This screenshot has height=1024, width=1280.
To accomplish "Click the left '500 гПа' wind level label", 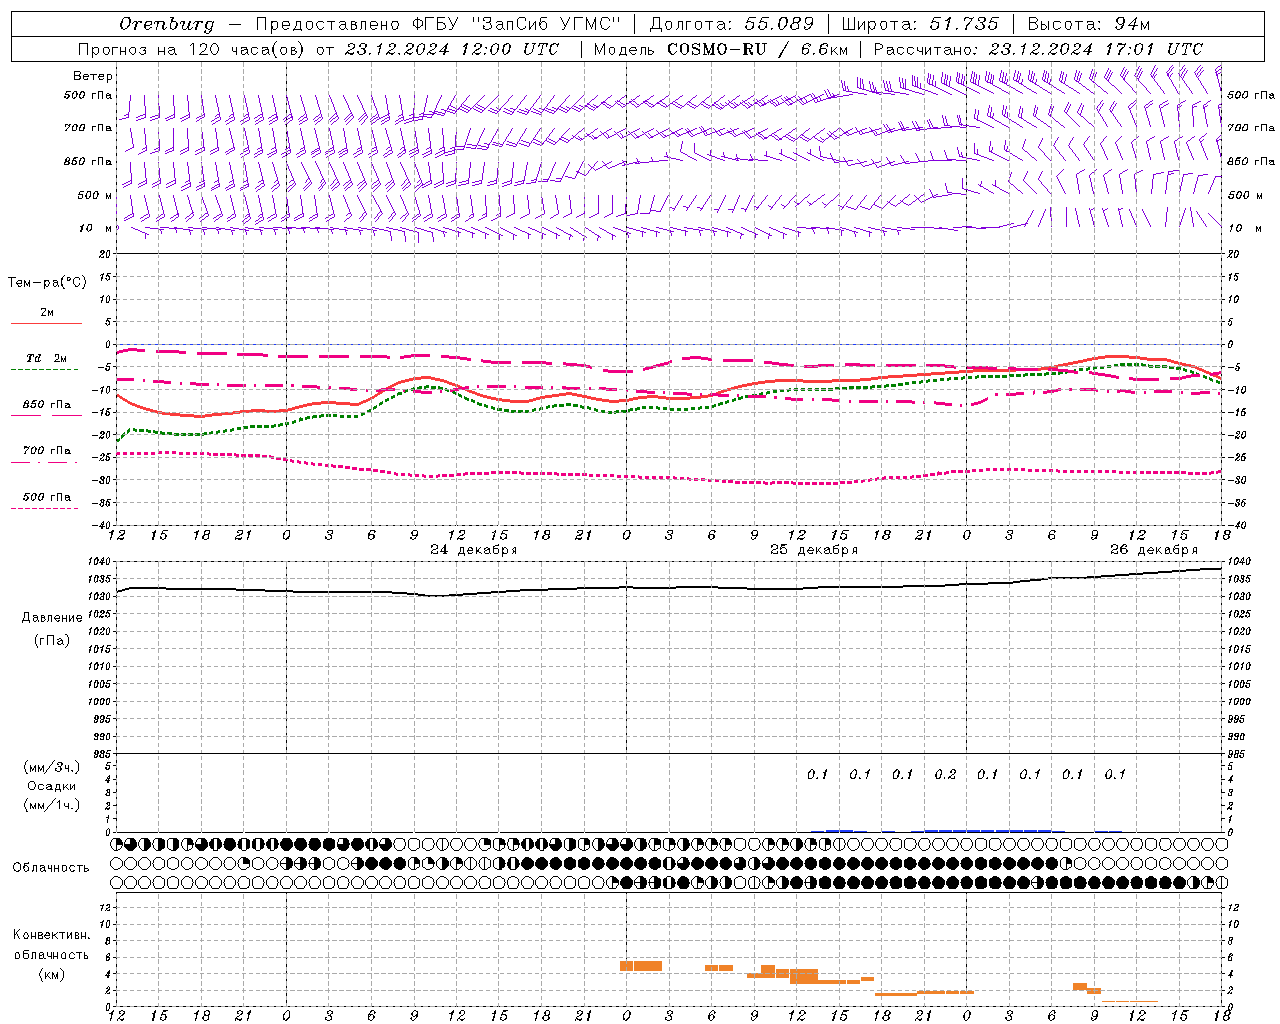I will click(x=88, y=95).
